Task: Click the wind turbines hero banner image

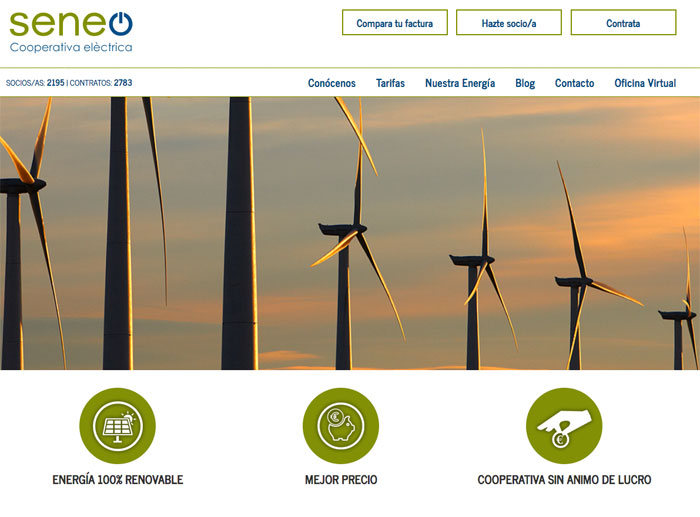Action: click(350, 233)
